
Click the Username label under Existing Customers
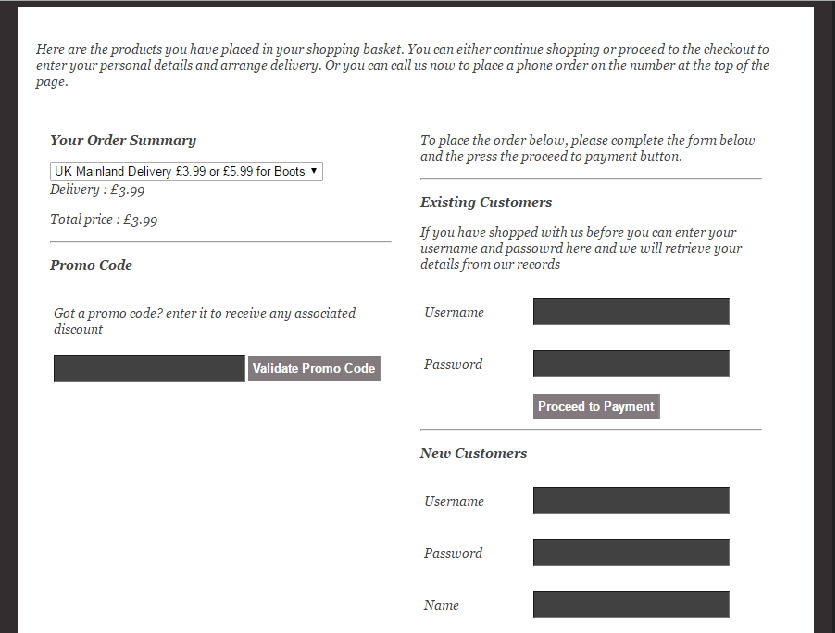[454, 313]
